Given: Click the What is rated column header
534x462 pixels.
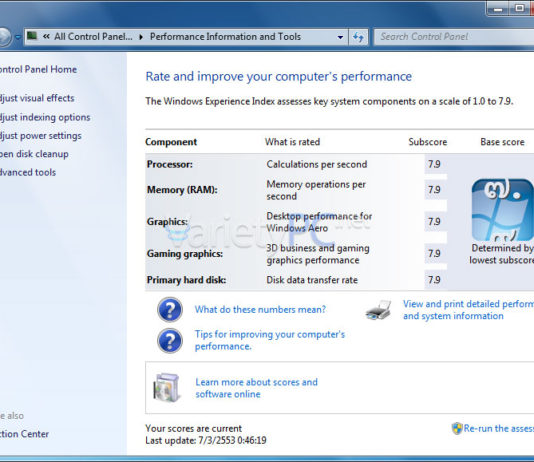Looking at the screenshot, I should 293,142.
